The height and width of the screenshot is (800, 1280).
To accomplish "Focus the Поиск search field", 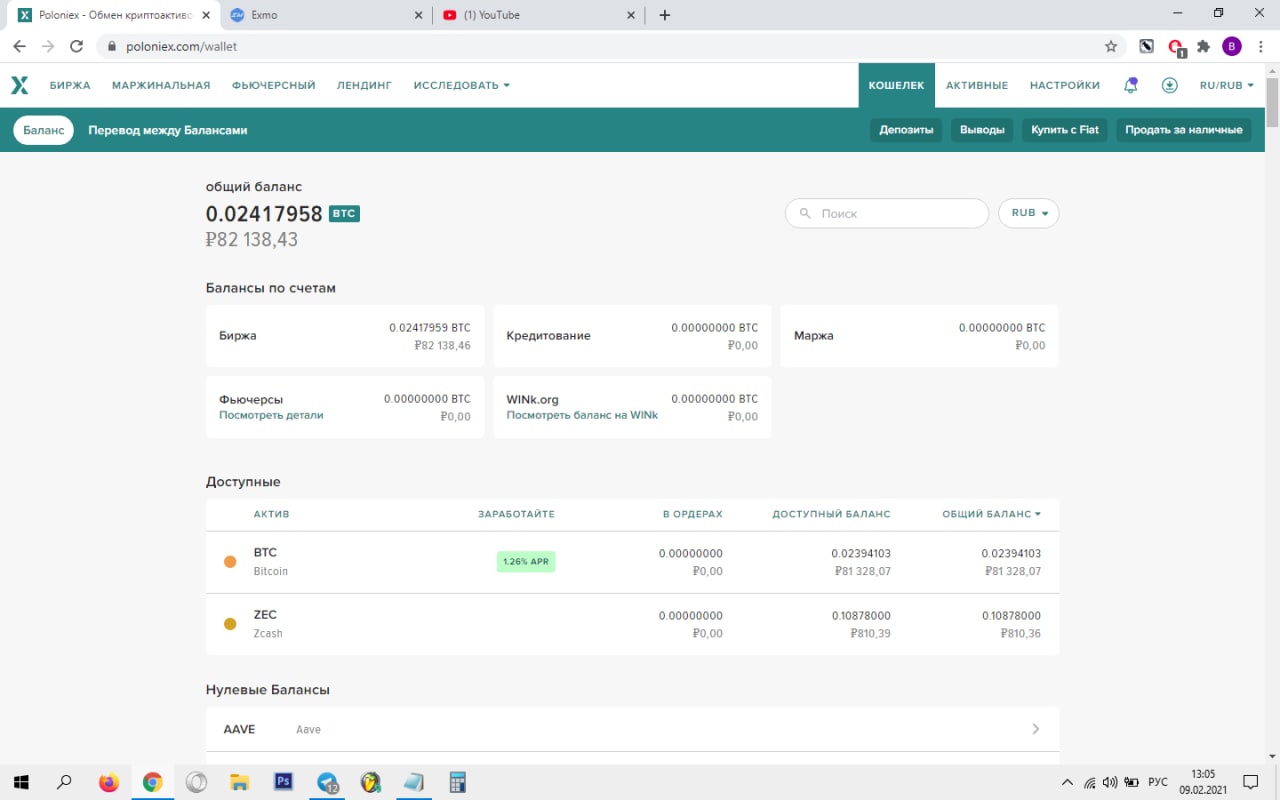I will (887, 213).
